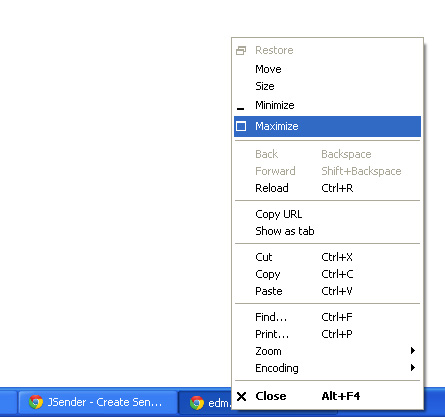Pick Cut in the context menu
Viewport: 445px width, 417px height.
pyautogui.click(x=327, y=257)
